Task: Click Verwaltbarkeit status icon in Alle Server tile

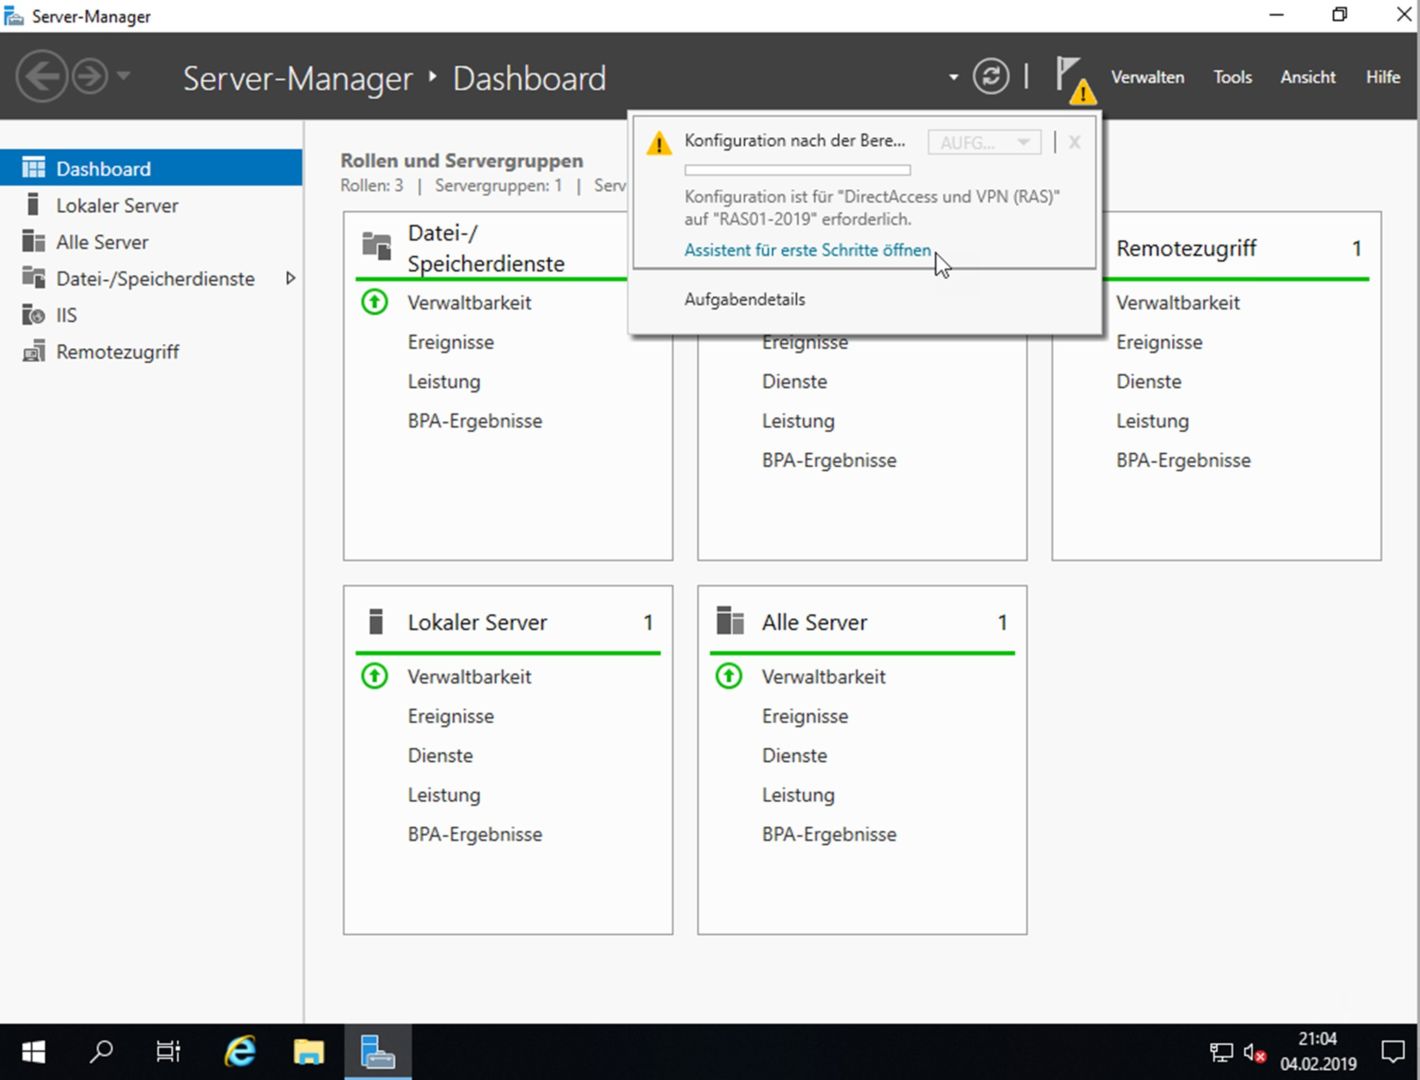Action: click(729, 676)
